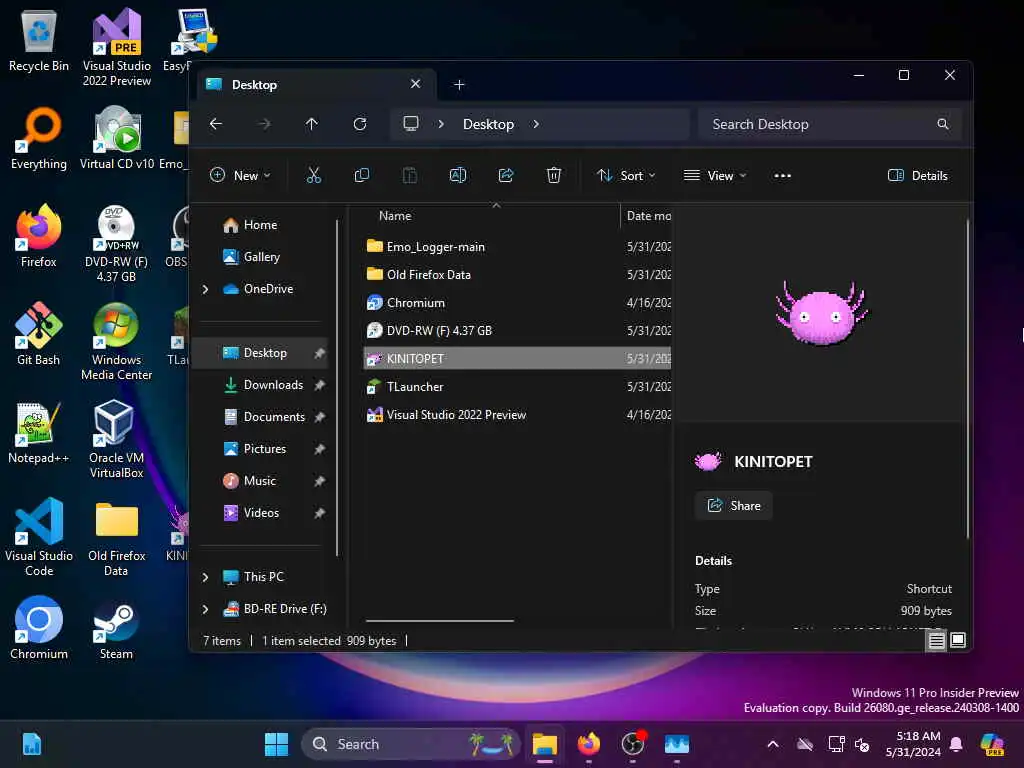Select Steam desktop icon
Viewport: 1024px width, 768px height.
116,628
